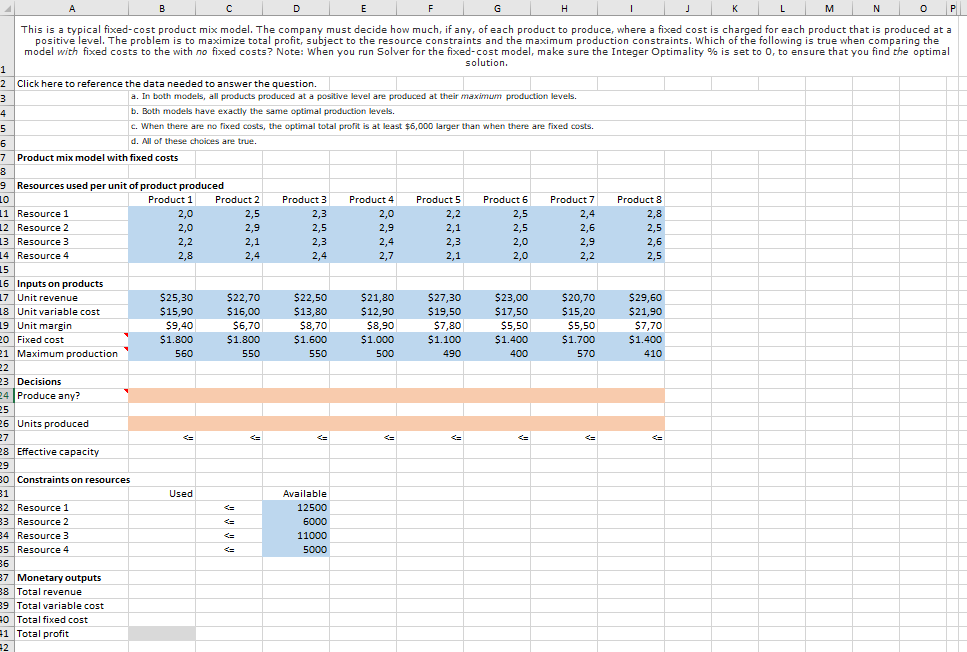Click the red comment marker beside Maximum production

point(127,350)
